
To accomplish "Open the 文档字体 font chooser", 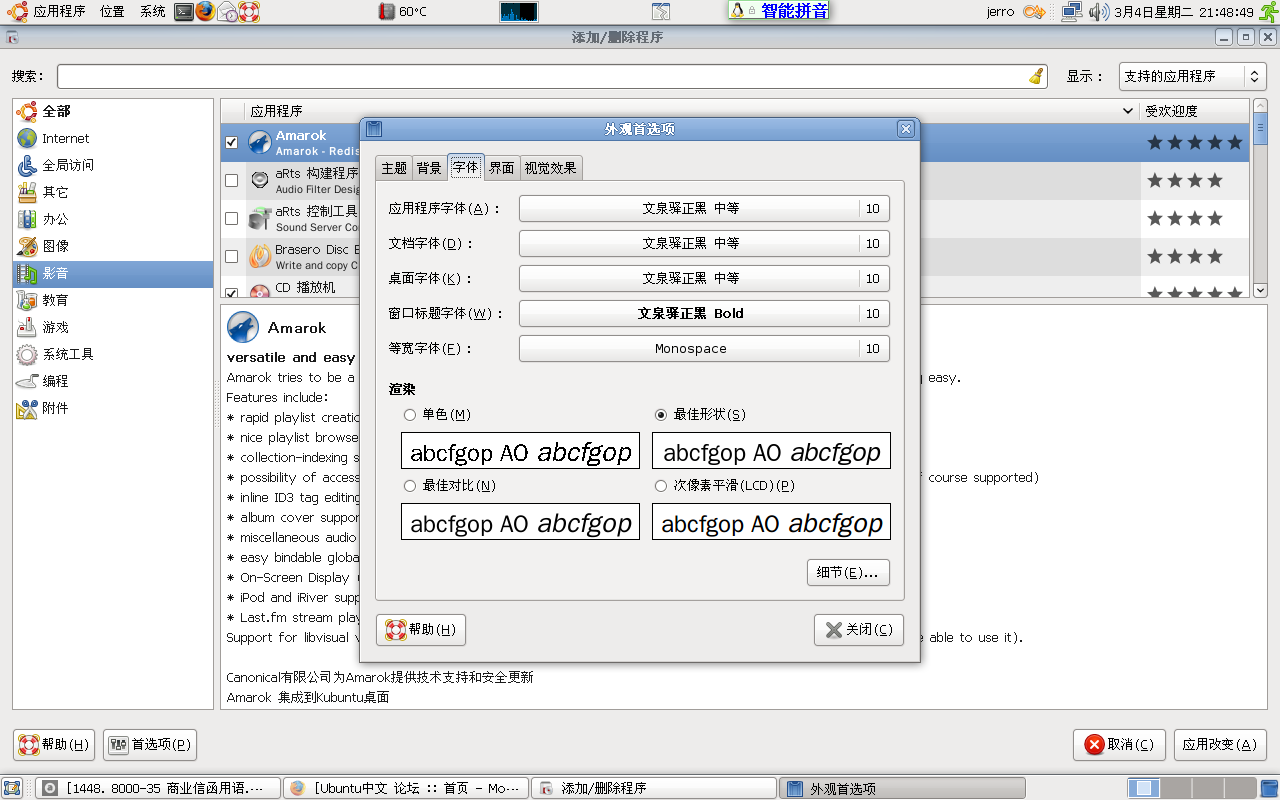I will [704, 243].
